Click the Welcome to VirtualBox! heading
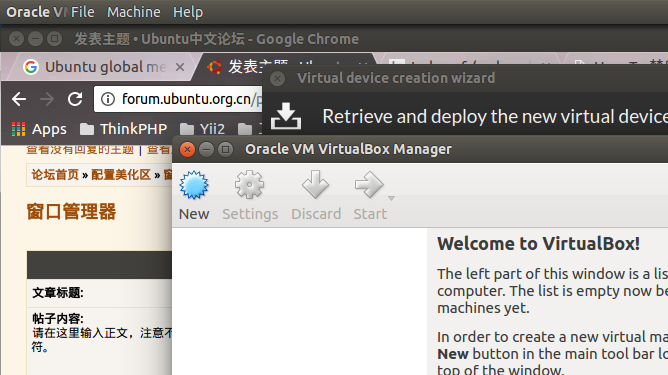The width and height of the screenshot is (668, 375). [538, 244]
